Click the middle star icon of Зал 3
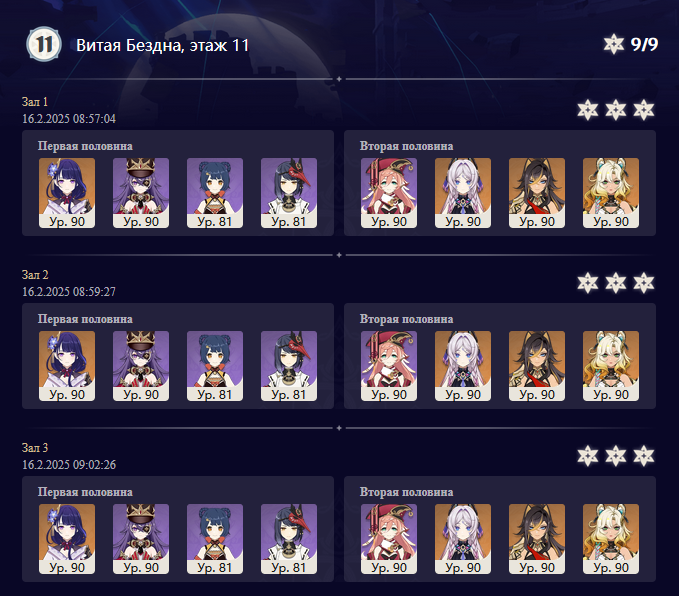The height and width of the screenshot is (596, 679). 616,456
